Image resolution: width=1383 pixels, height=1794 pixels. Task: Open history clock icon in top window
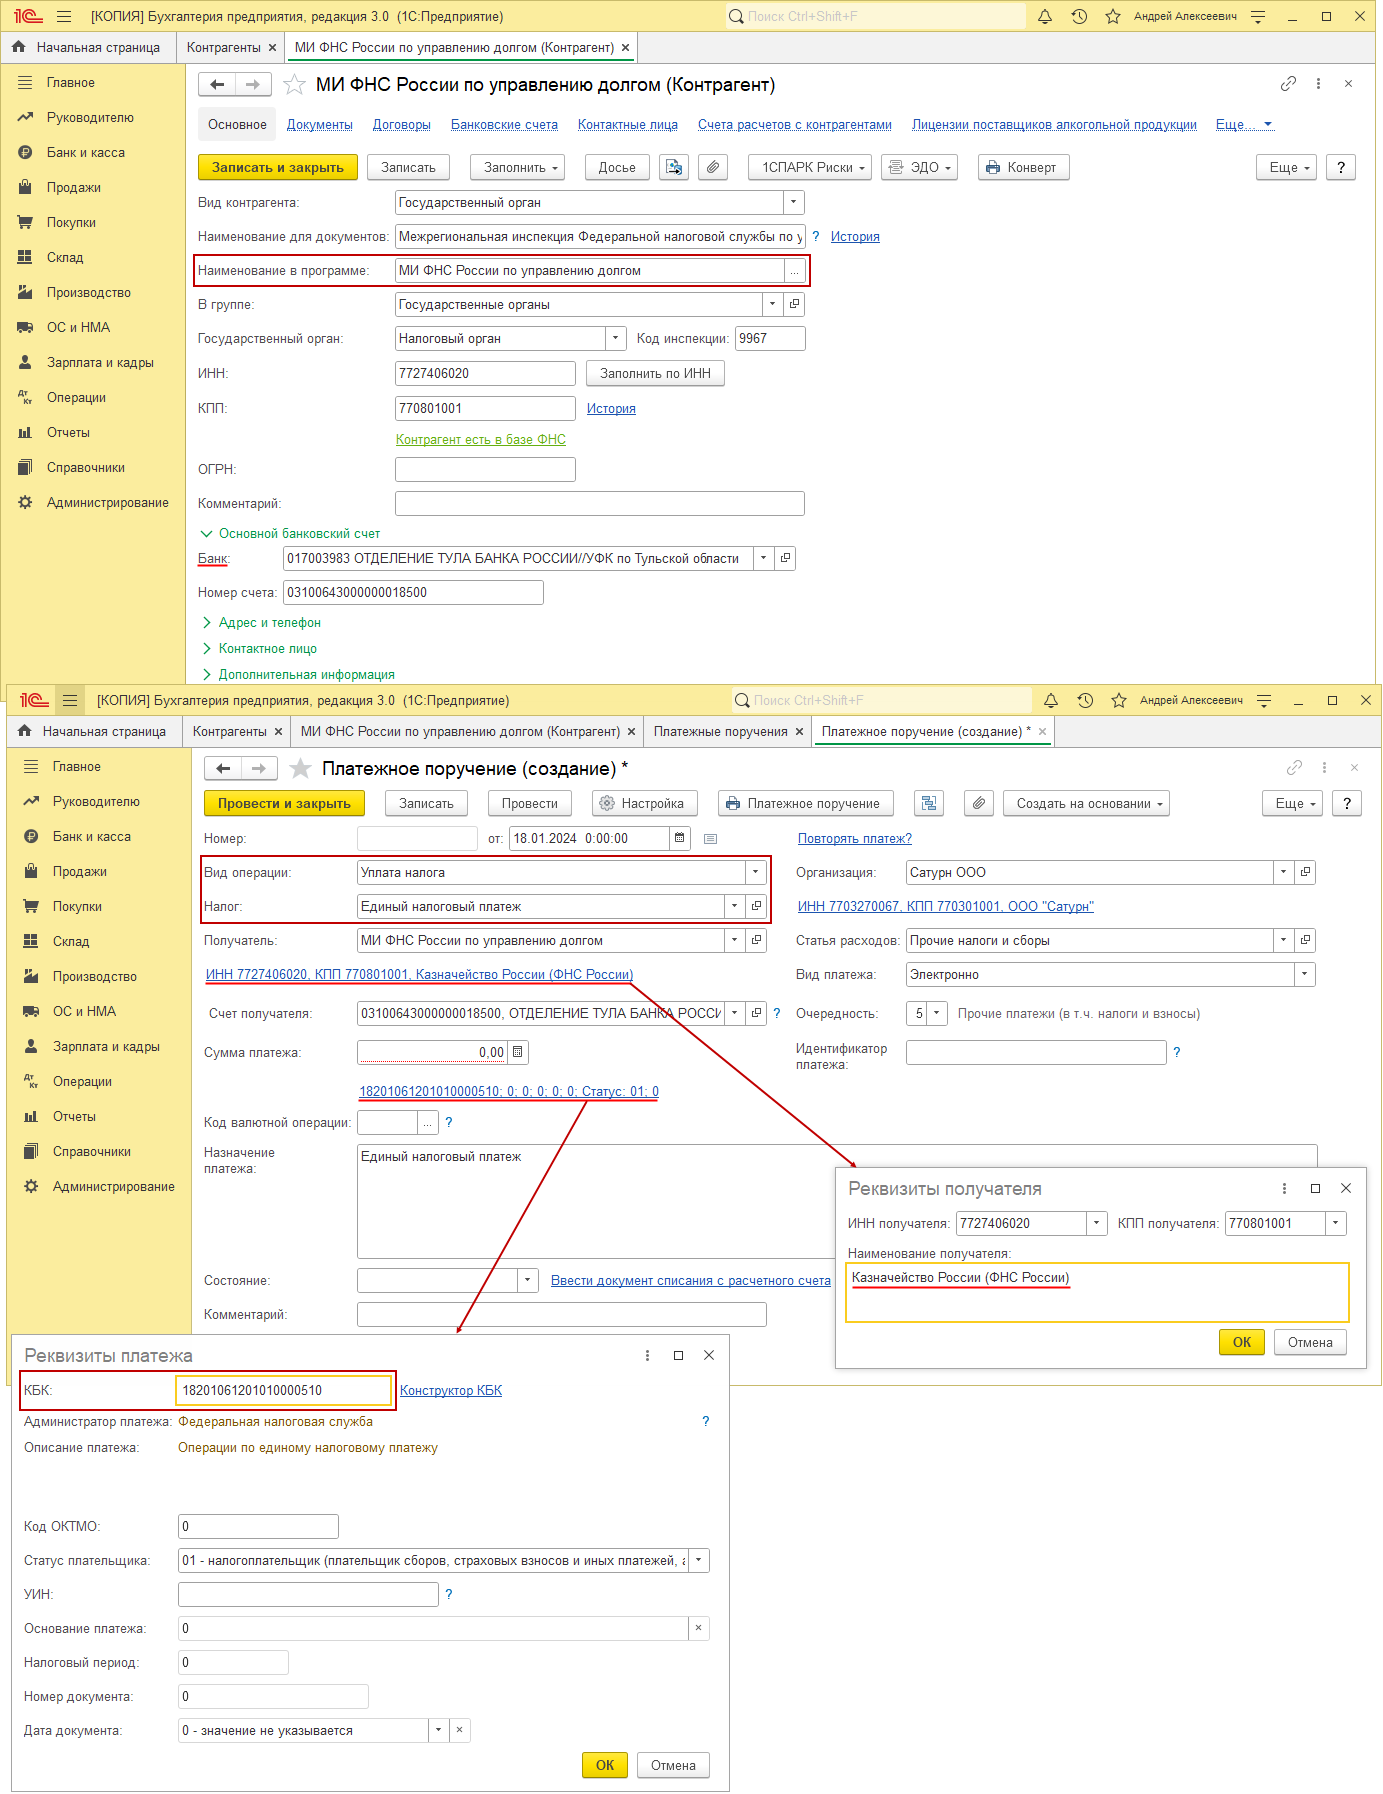[x=1079, y=17]
